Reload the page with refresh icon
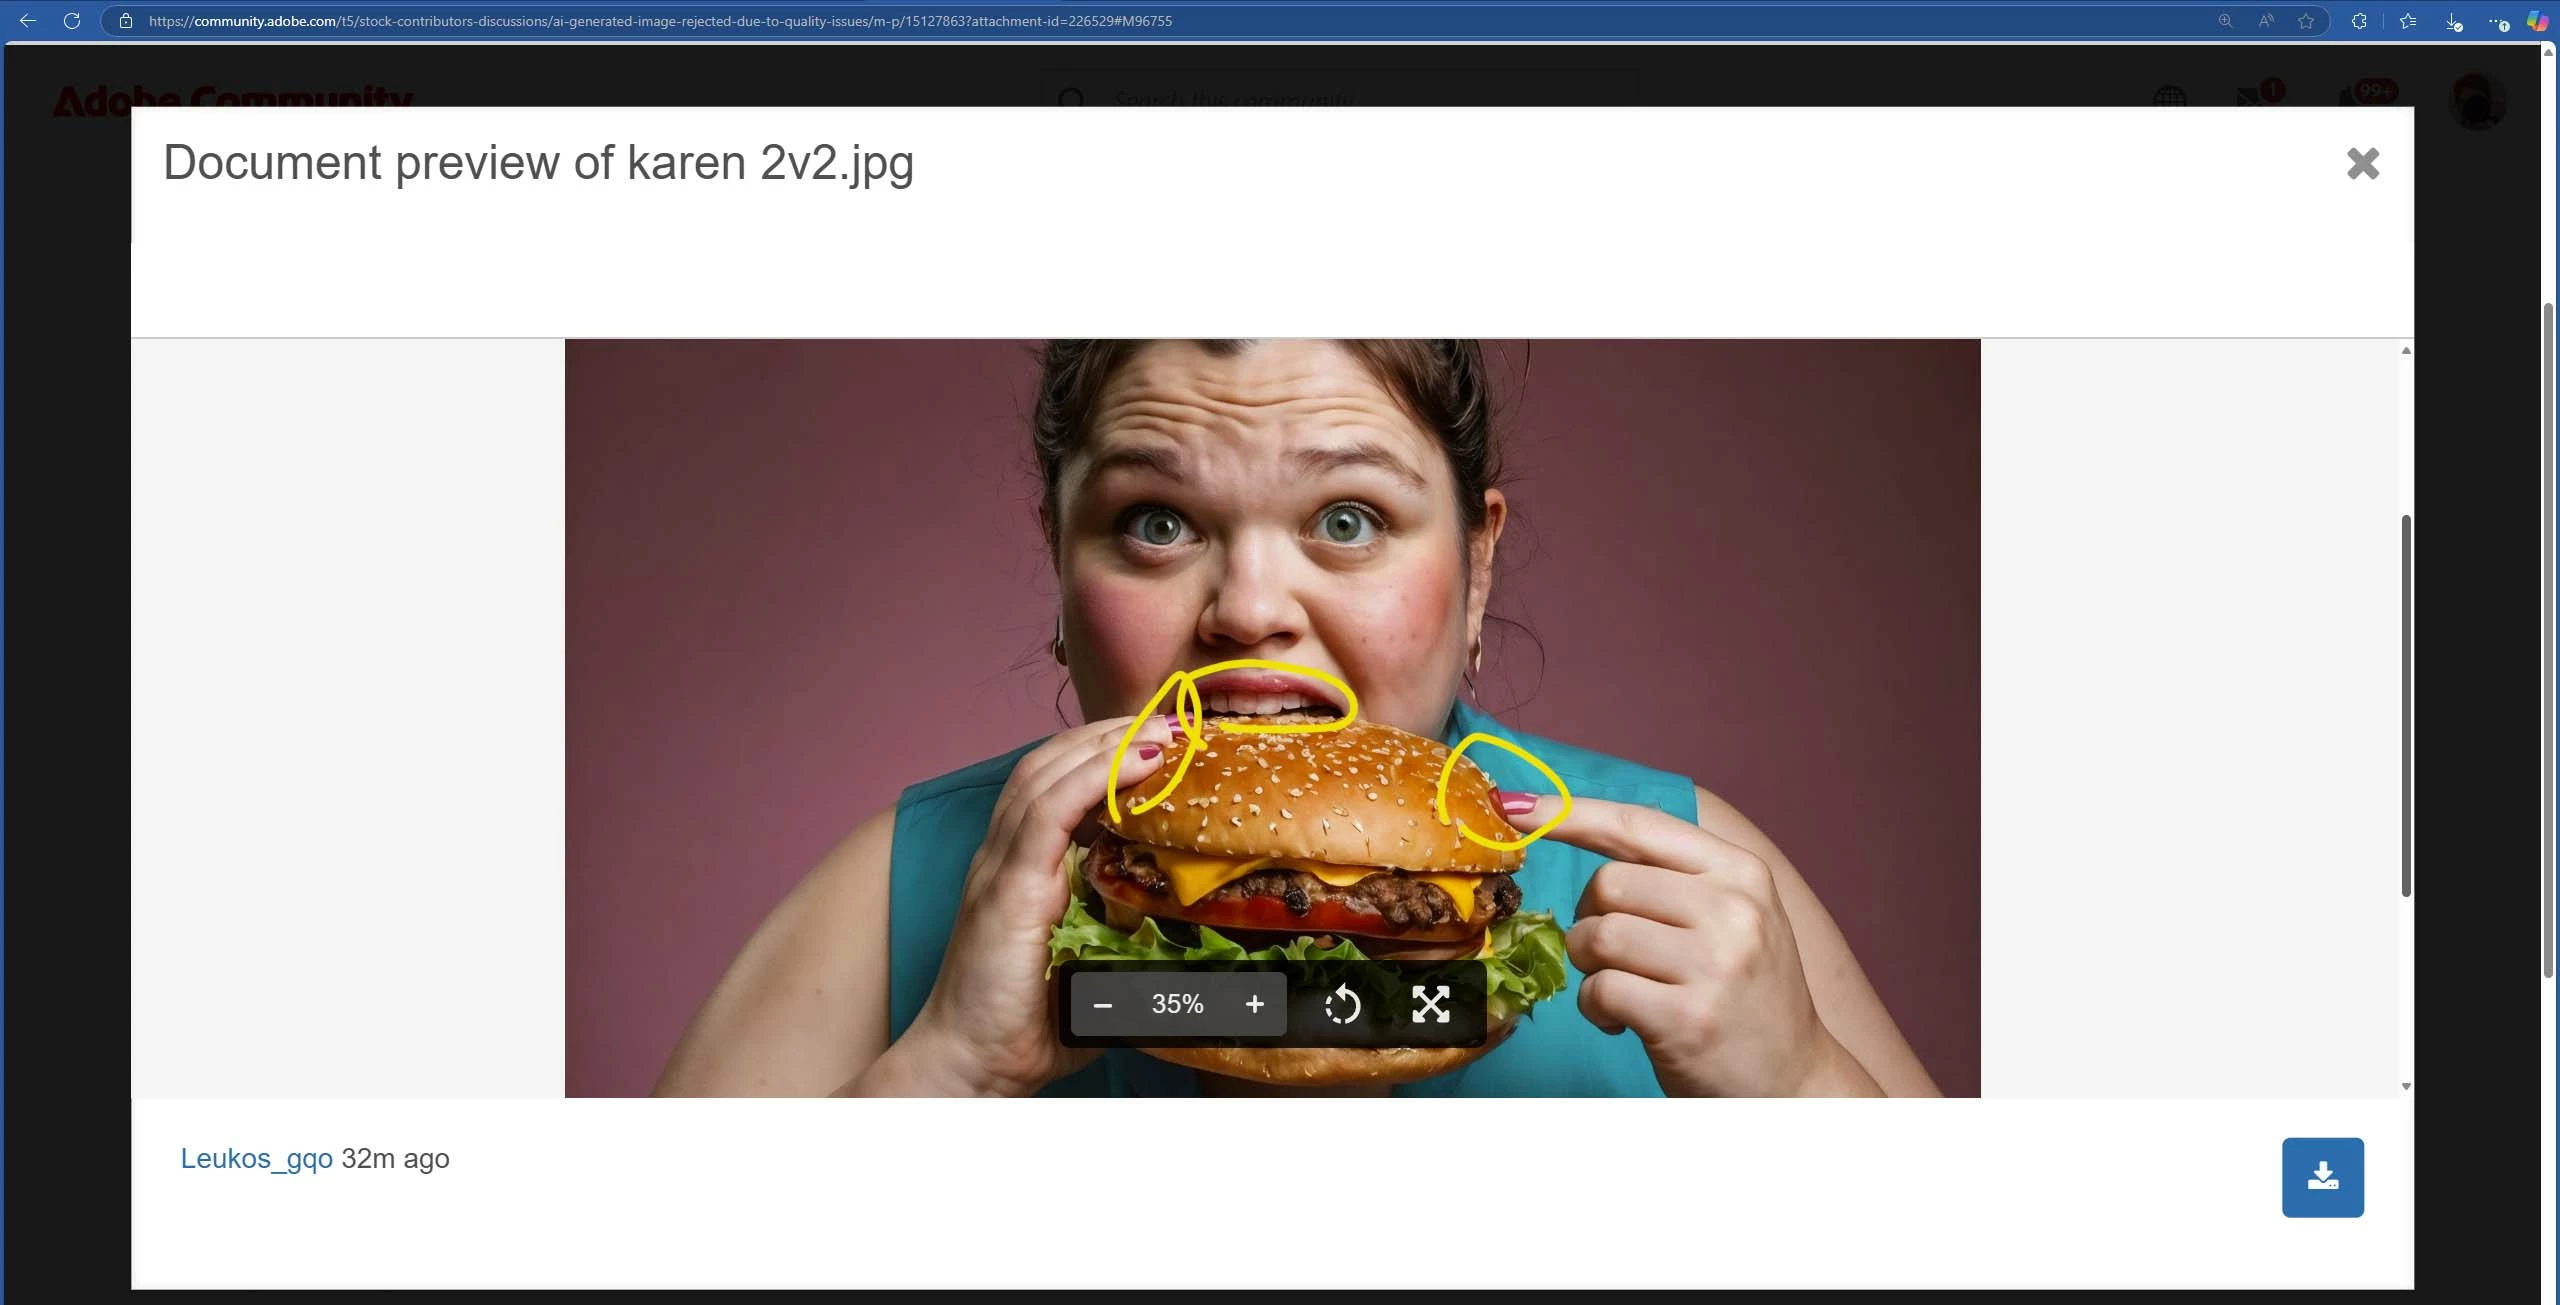2560x1305 pixels. point(72,21)
